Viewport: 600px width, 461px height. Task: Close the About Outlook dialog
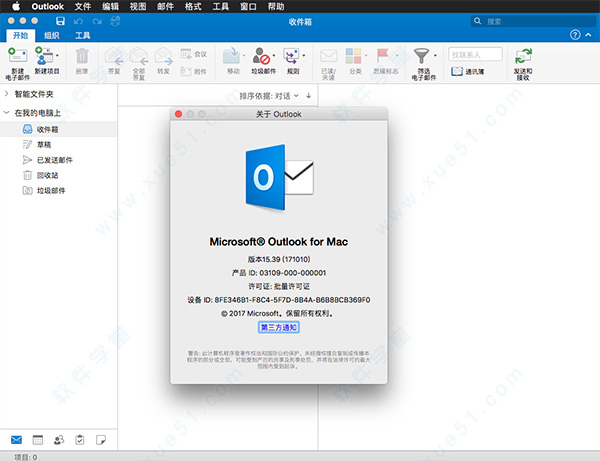pos(178,114)
